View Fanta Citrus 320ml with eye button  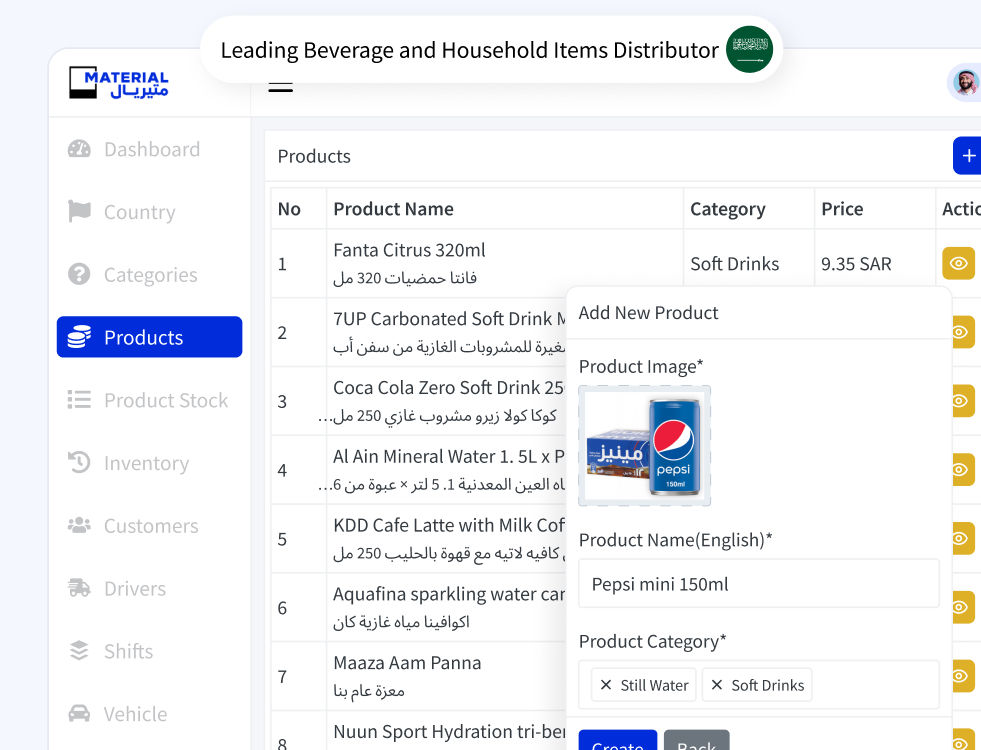click(x=958, y=264)
